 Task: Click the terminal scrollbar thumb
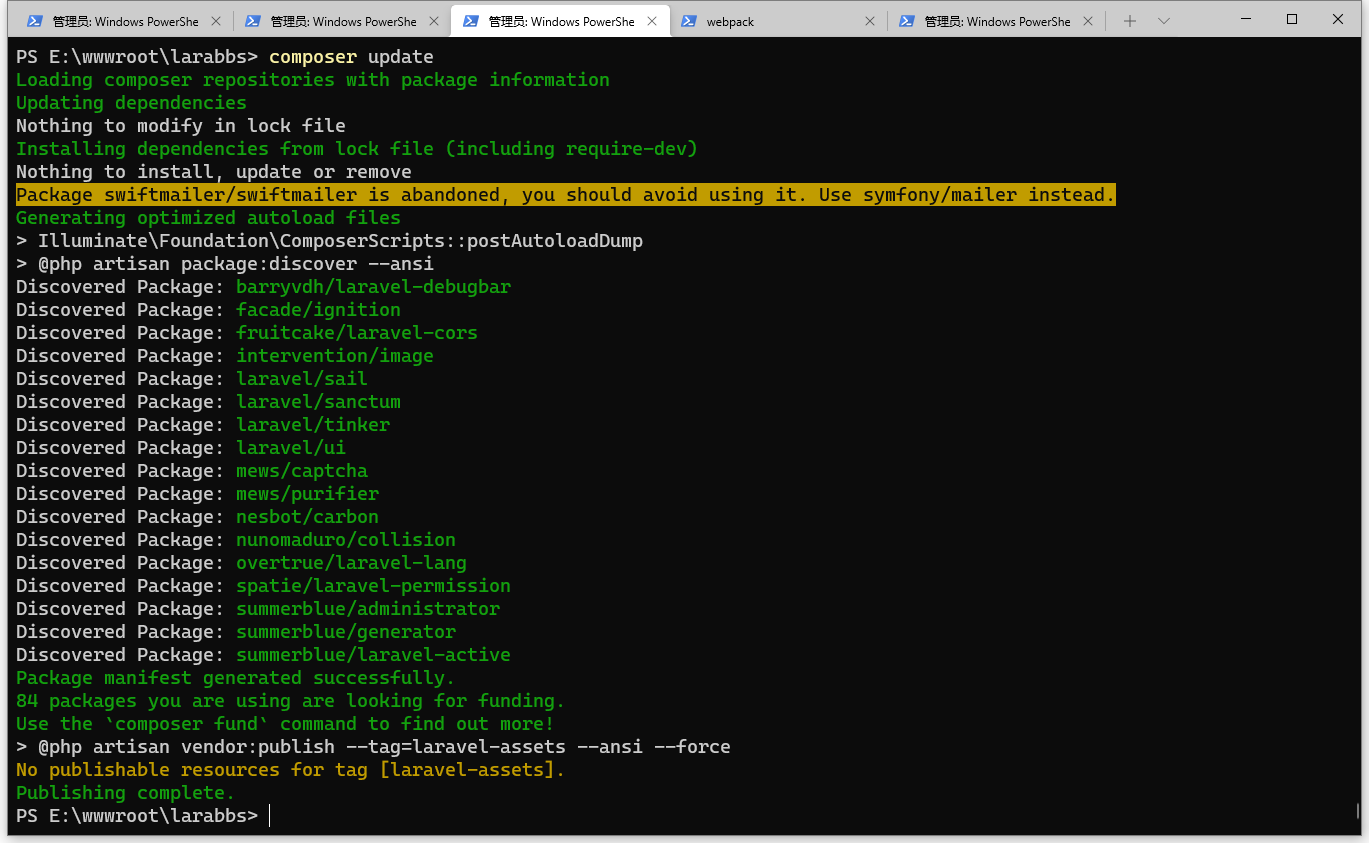pyautogui.click(x=1356, y=810)
